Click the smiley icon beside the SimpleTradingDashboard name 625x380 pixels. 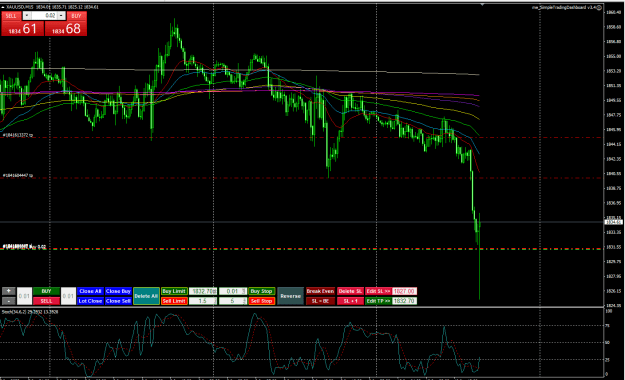599,7
